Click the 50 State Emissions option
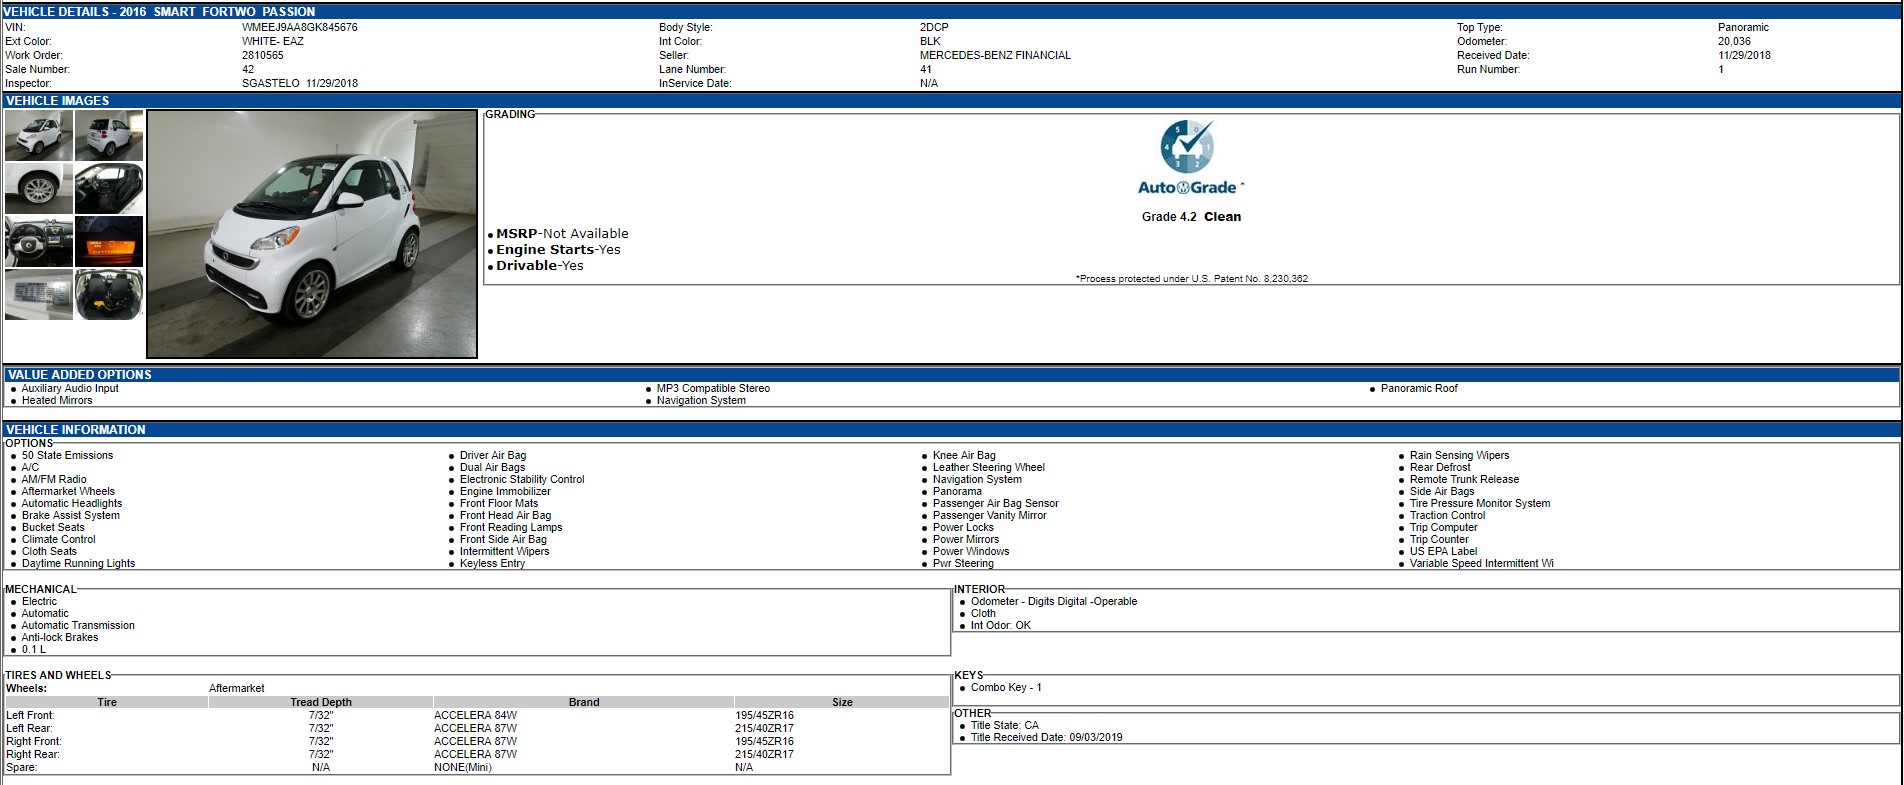 click(67, 455)
